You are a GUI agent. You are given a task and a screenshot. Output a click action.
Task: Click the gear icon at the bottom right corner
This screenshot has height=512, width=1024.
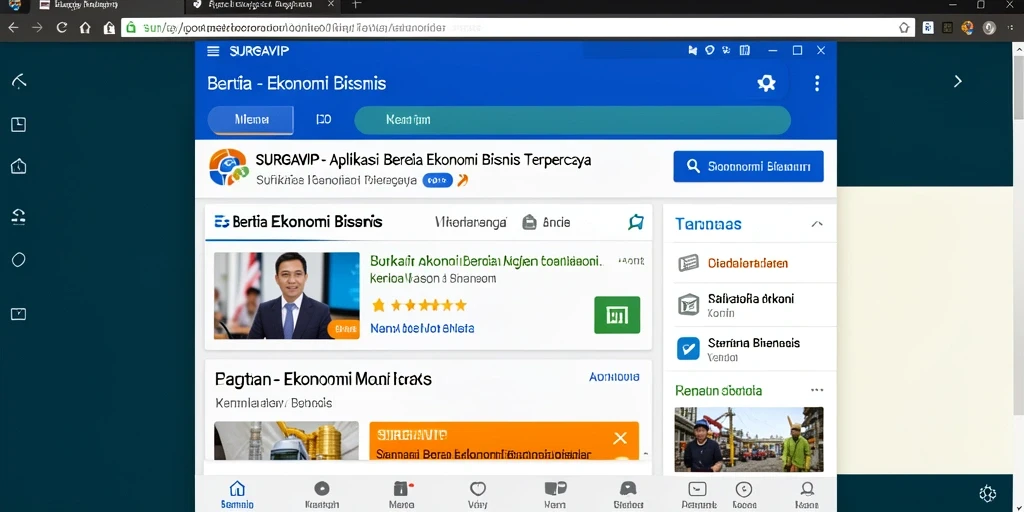[x=987, y=493]
